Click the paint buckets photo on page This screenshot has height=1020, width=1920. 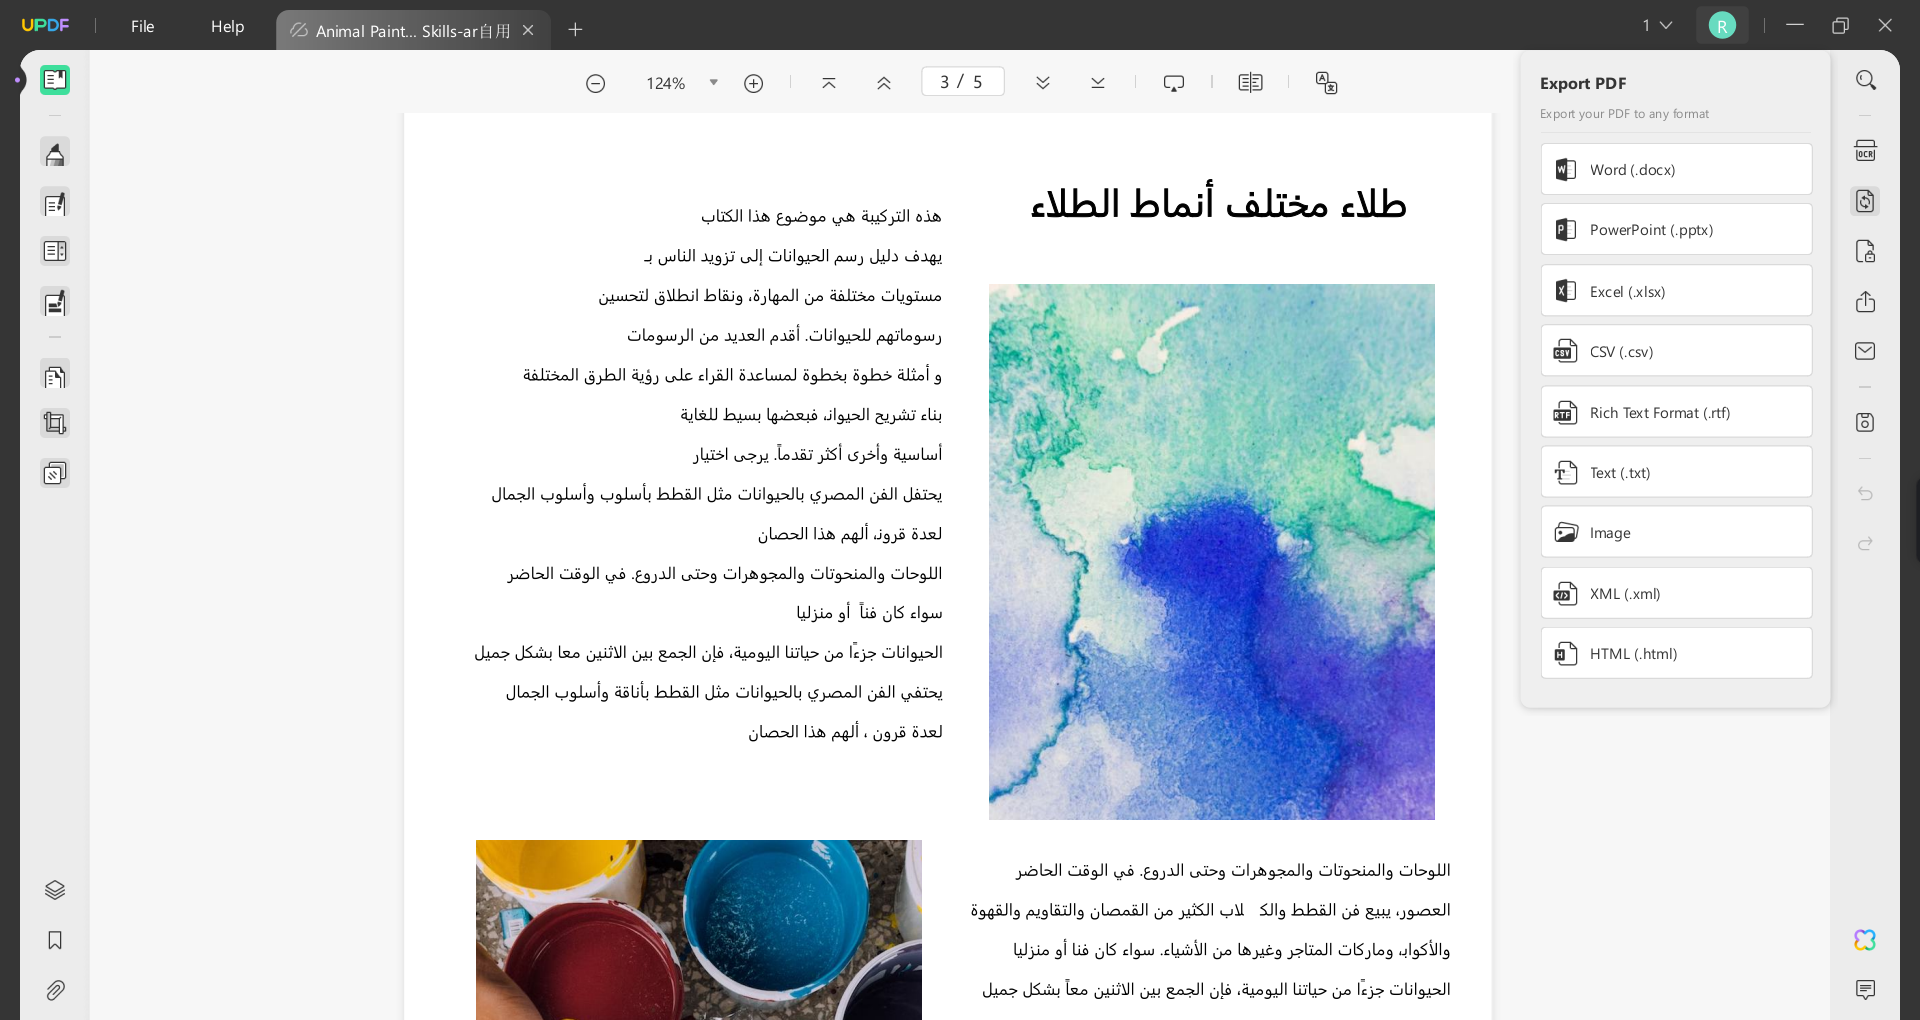tap(698, 930)
